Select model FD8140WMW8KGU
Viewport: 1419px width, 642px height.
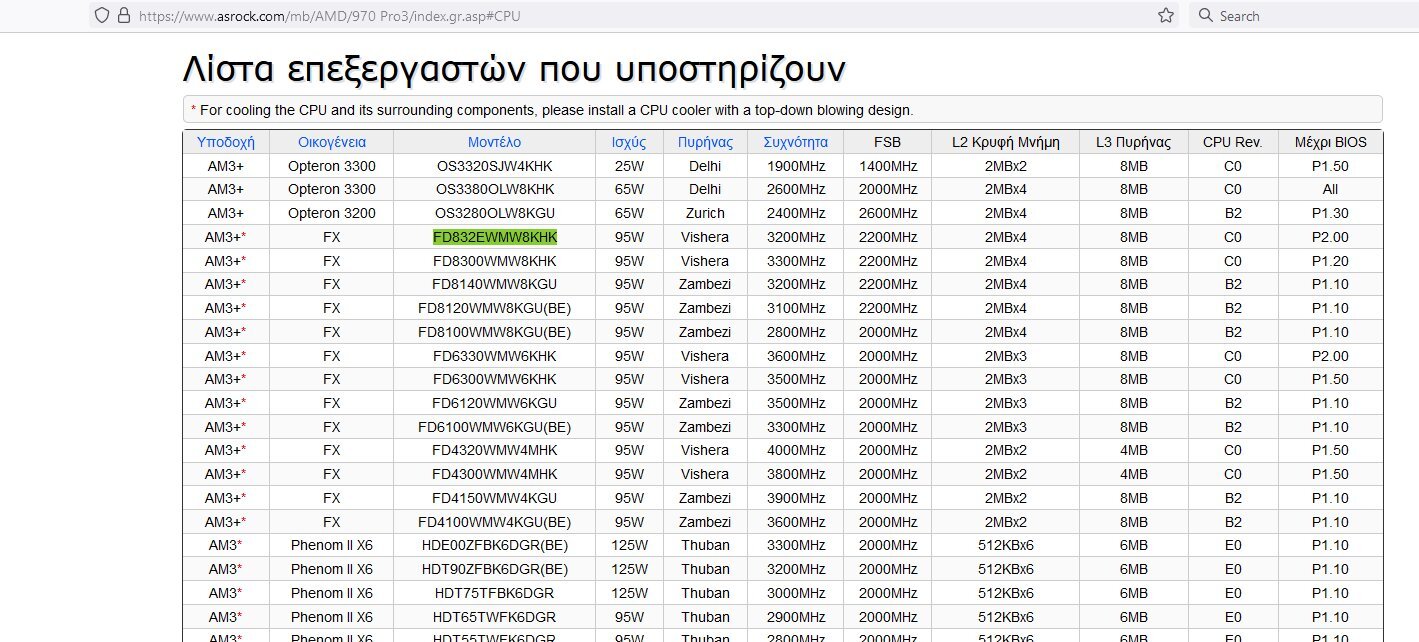[495, 284]
